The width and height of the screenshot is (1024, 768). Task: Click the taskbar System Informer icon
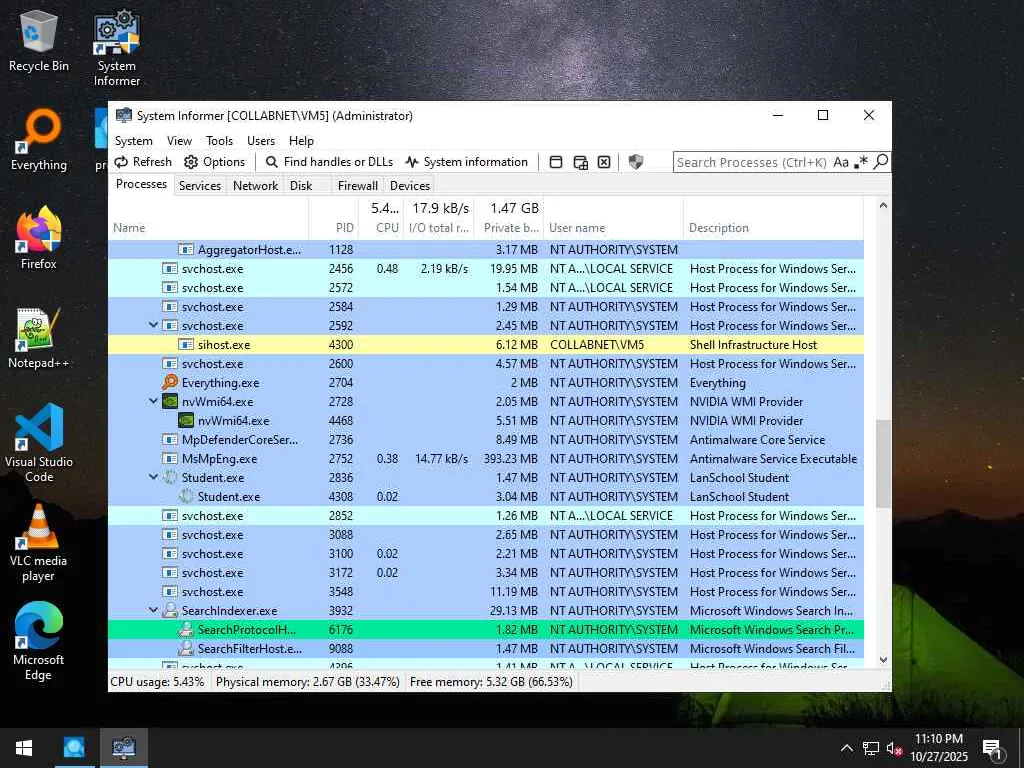coord(124,748)
